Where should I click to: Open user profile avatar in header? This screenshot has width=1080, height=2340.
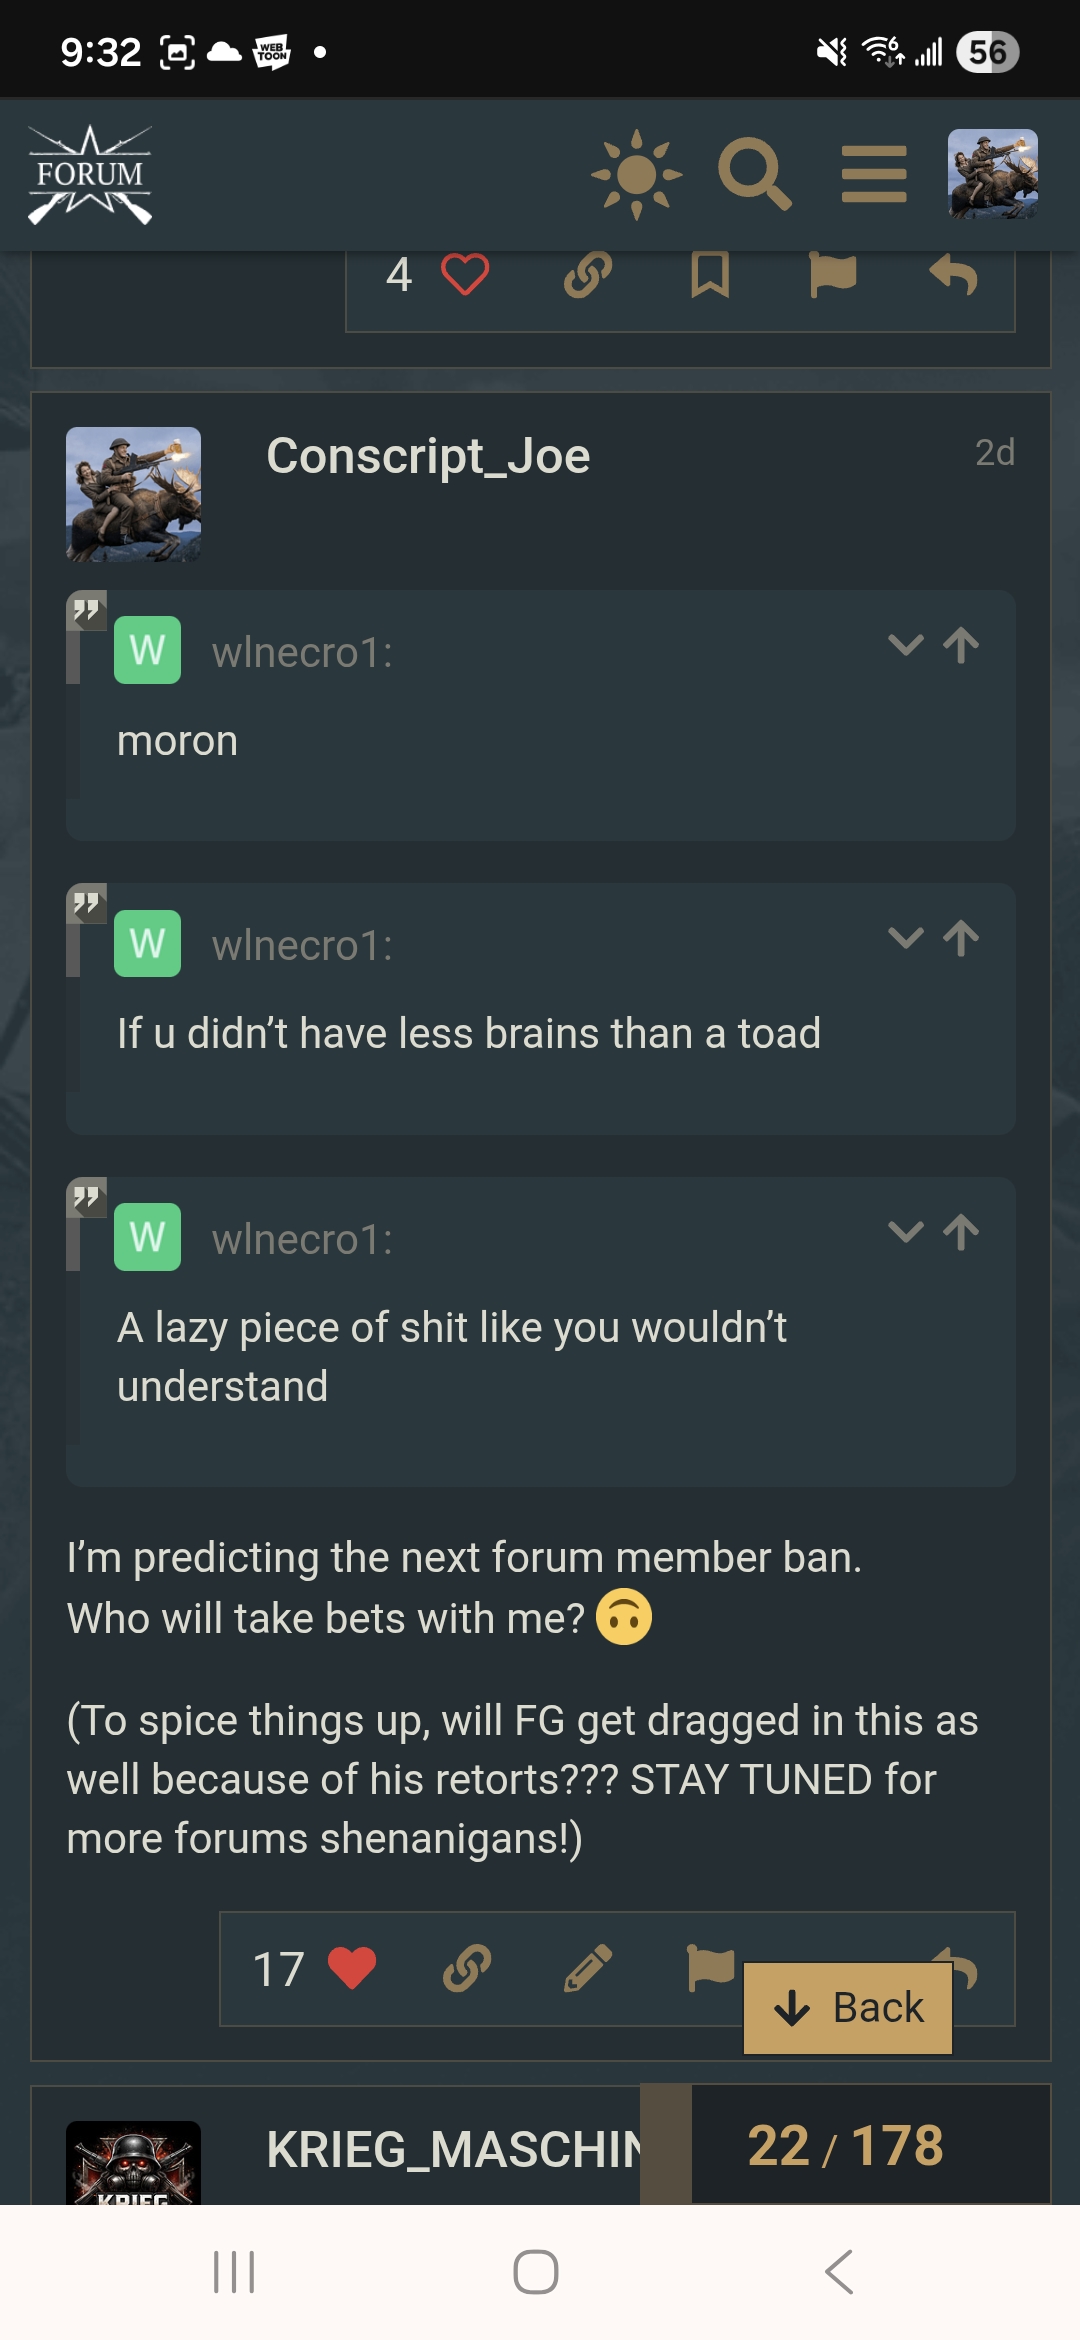(x=992, y=174)
